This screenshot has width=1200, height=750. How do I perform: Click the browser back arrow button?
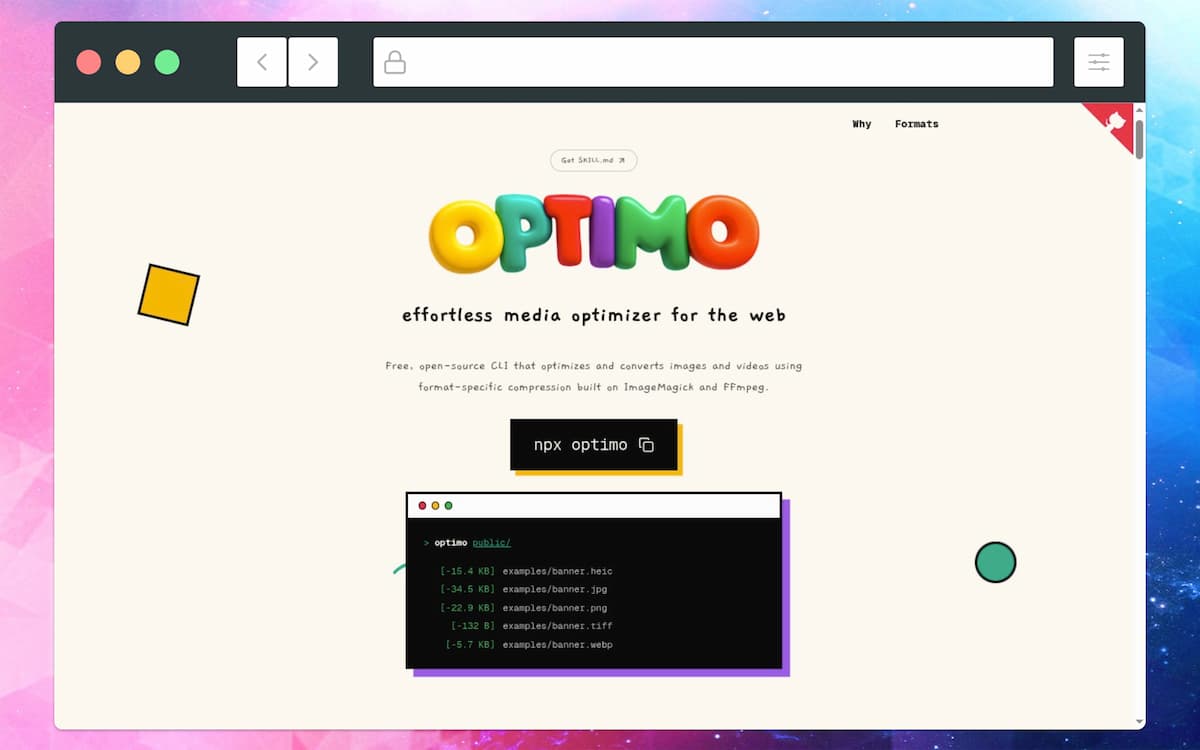[262, 62]
